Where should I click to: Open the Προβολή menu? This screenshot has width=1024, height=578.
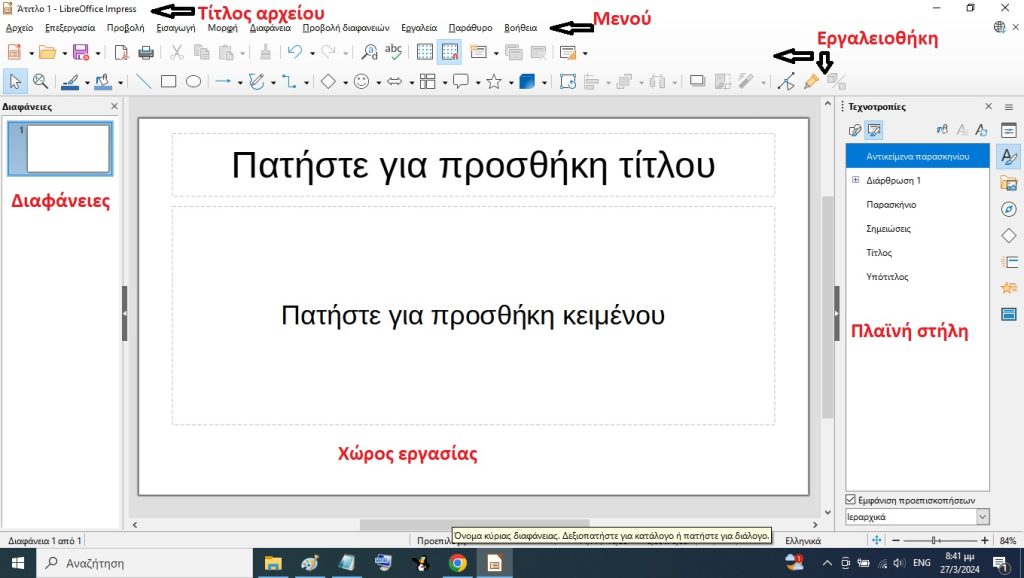point(125,27)
